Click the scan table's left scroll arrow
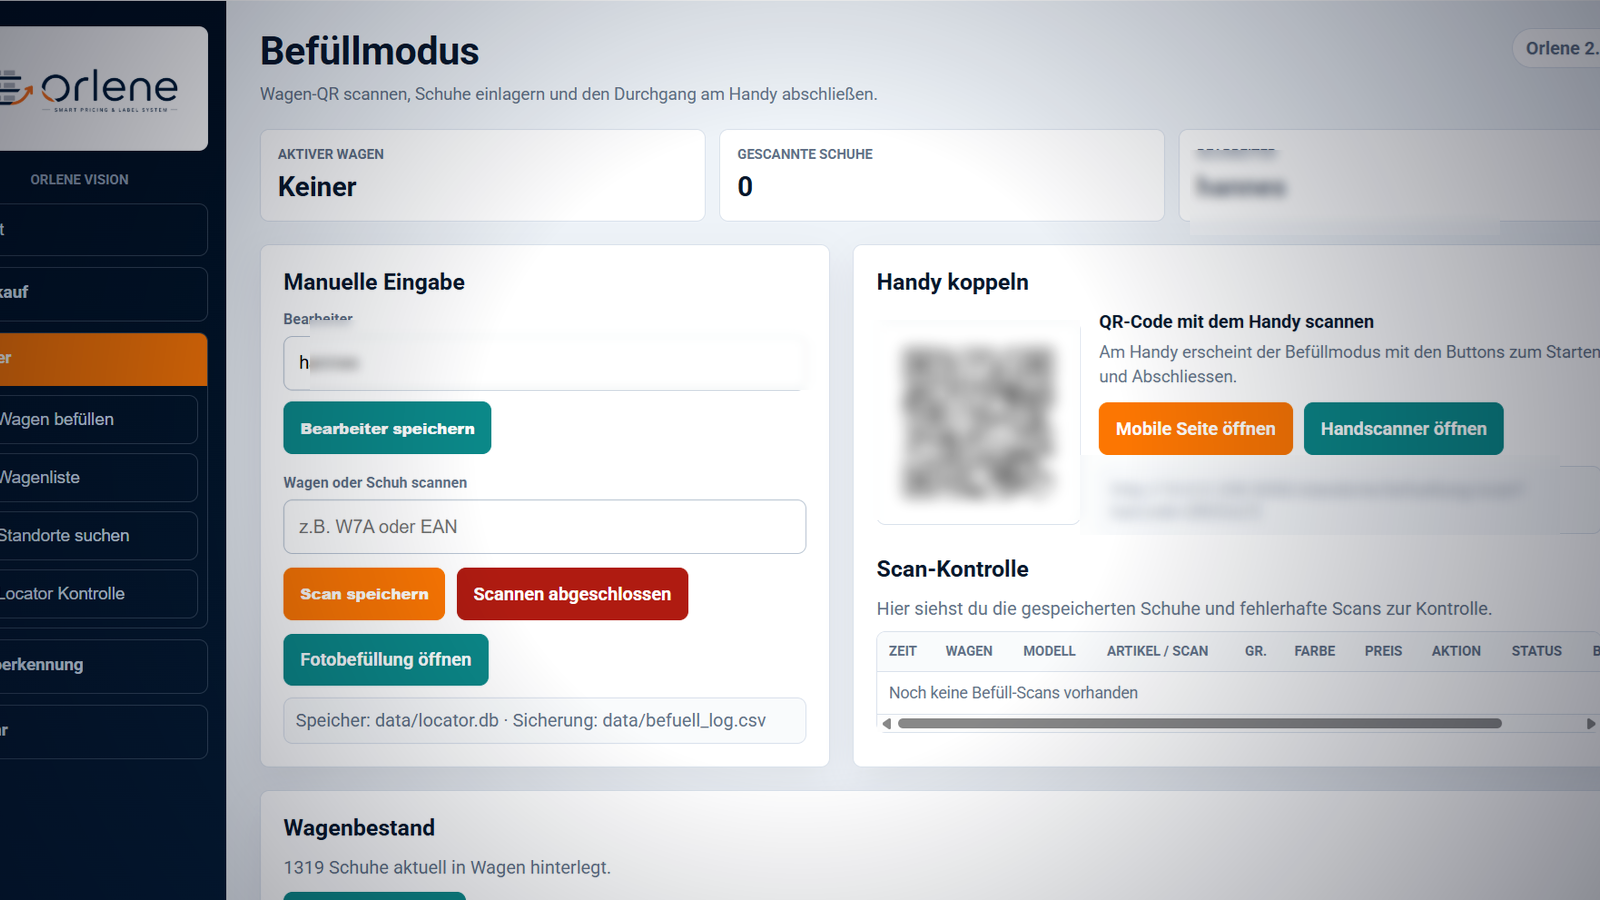The height and width of the screenshot is (900, 1600). click(x=886, y=724)
